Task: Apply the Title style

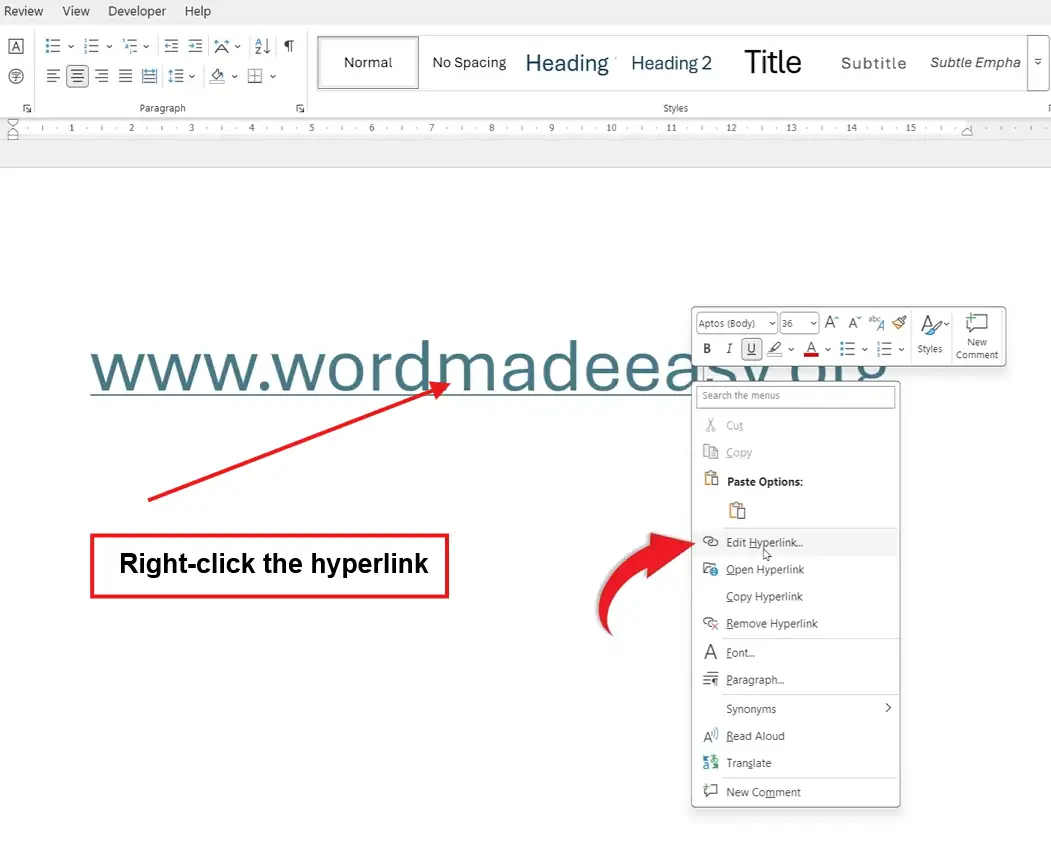Action: point(772,62)
